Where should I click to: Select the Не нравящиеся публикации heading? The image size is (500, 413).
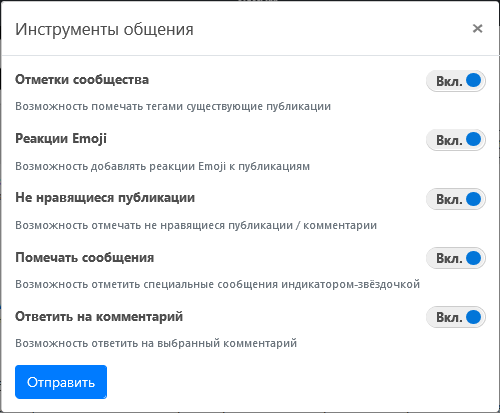click(x=105, y=198)
